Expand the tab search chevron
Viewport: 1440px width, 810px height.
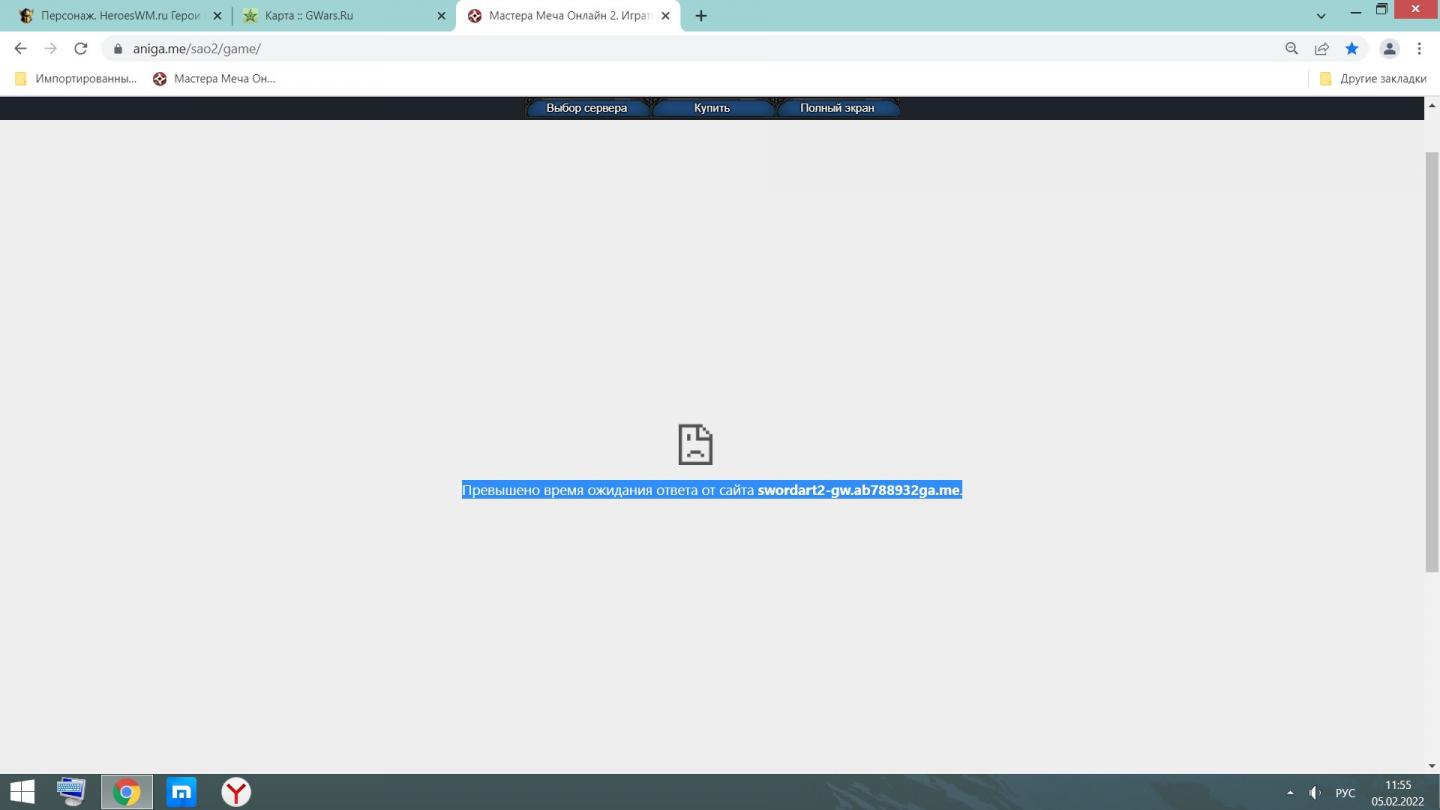pos(1321,16)
